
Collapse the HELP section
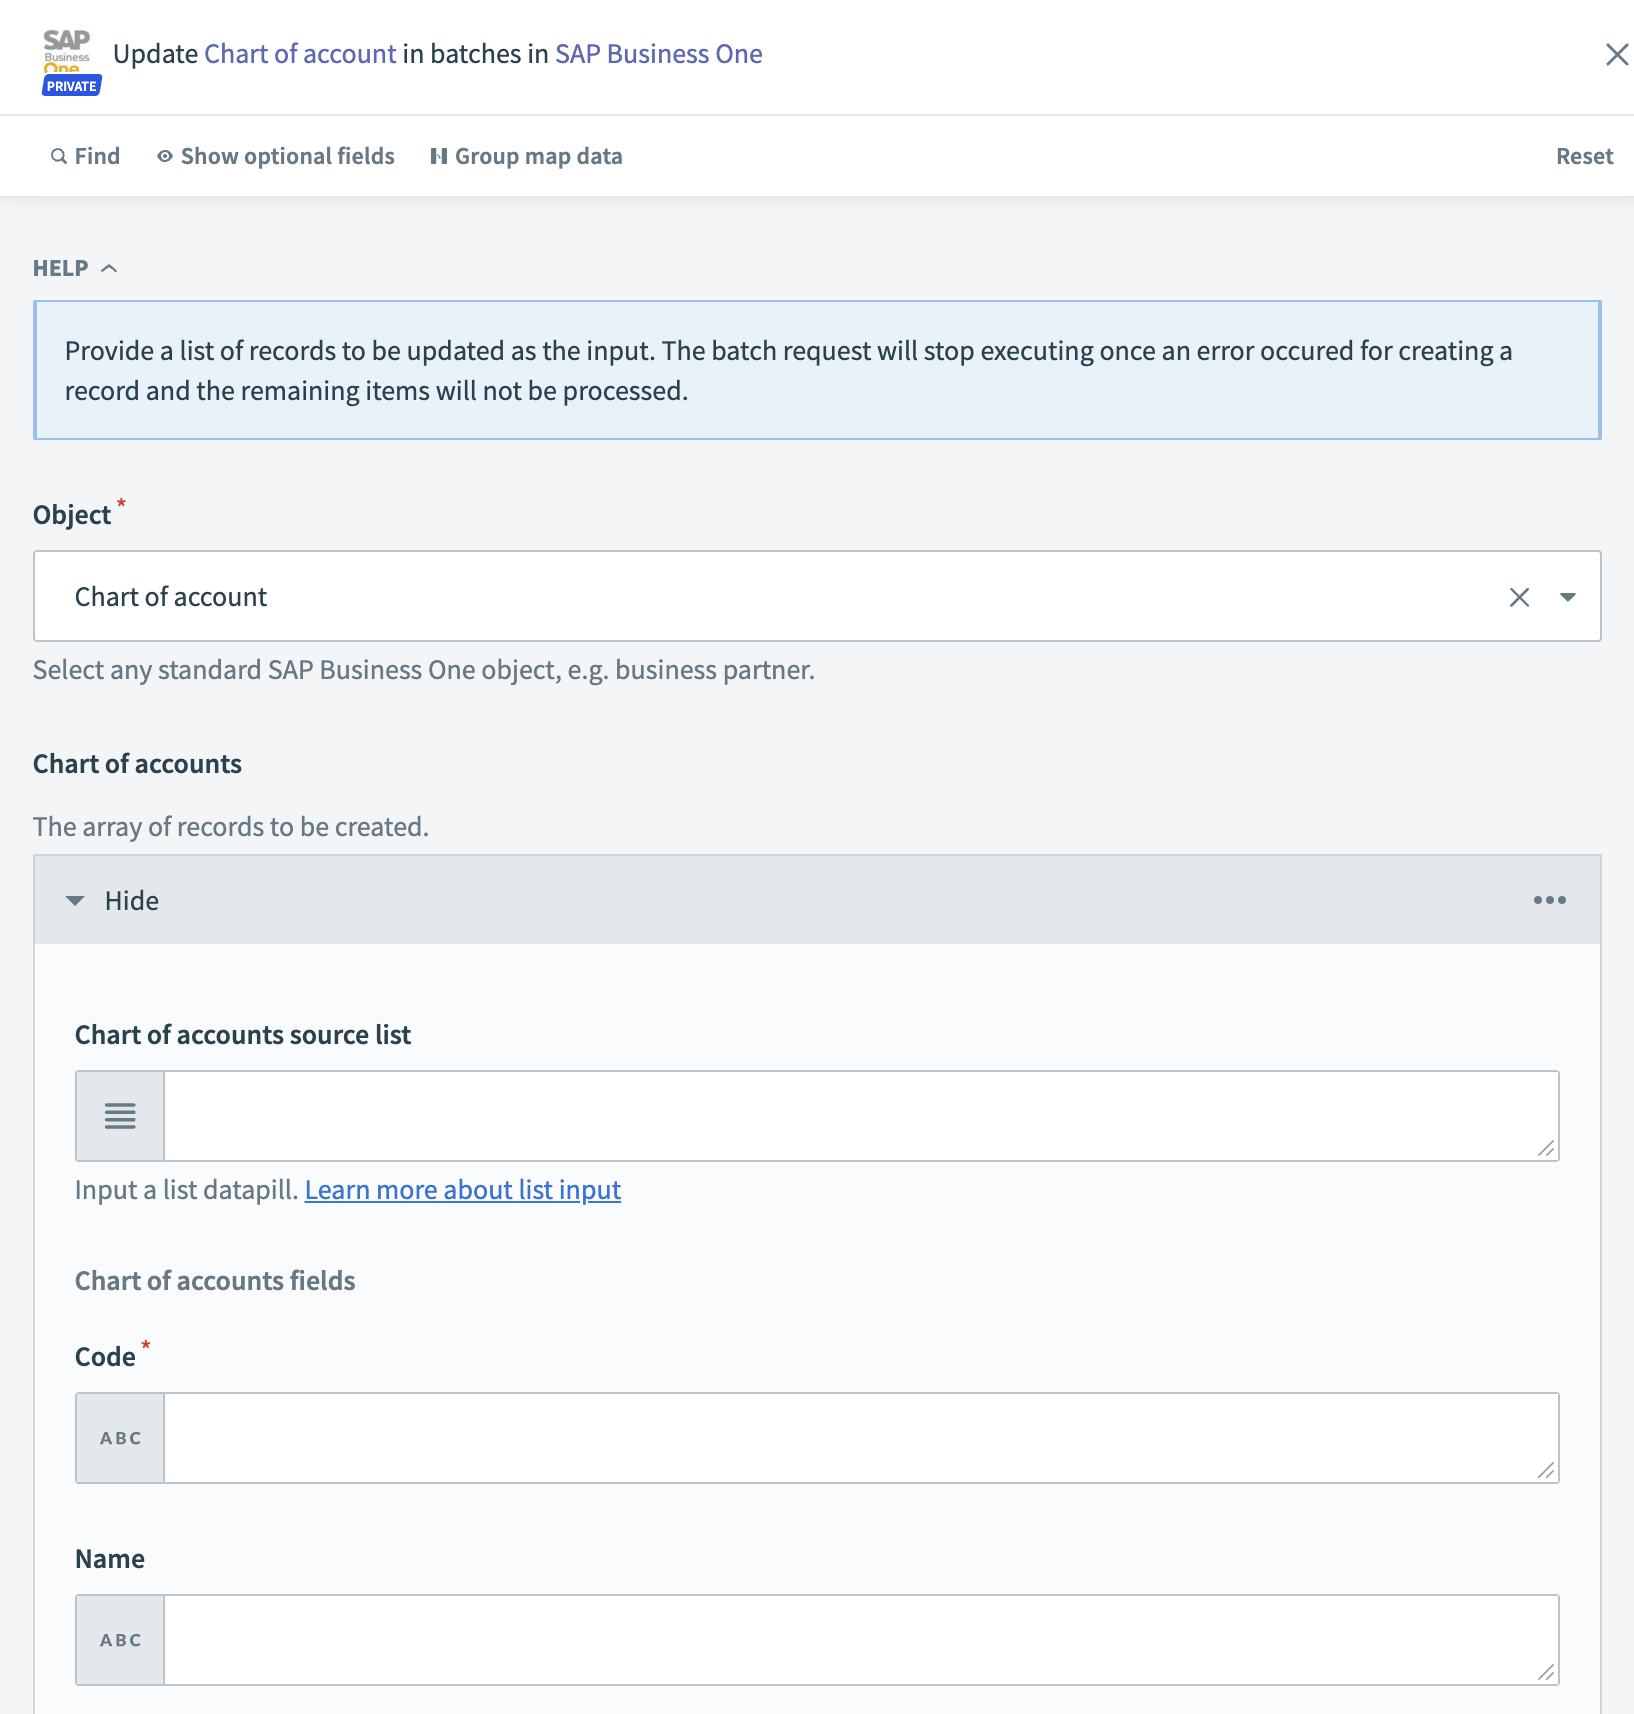[110, 268]
